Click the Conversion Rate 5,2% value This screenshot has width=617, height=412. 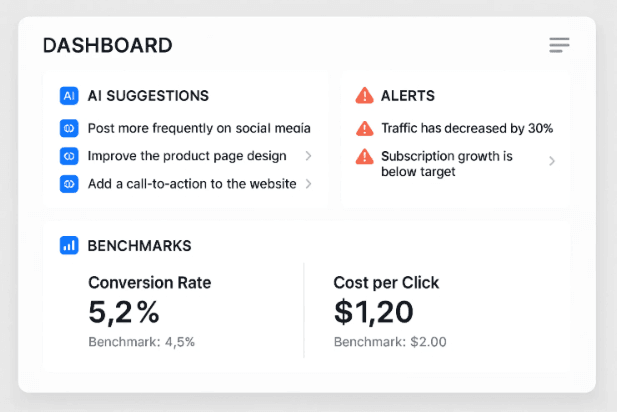click(x=124, y=312)
